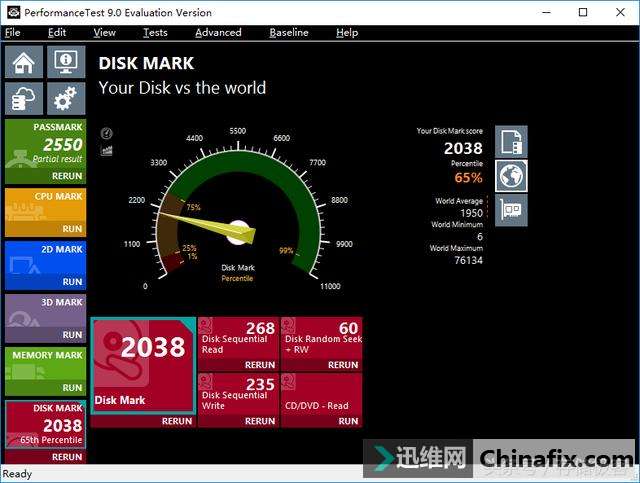The image size is (640, 483).
Task: Select the CPU MARK tile heading
Action: pyautogui.click(x=58, y=196)
